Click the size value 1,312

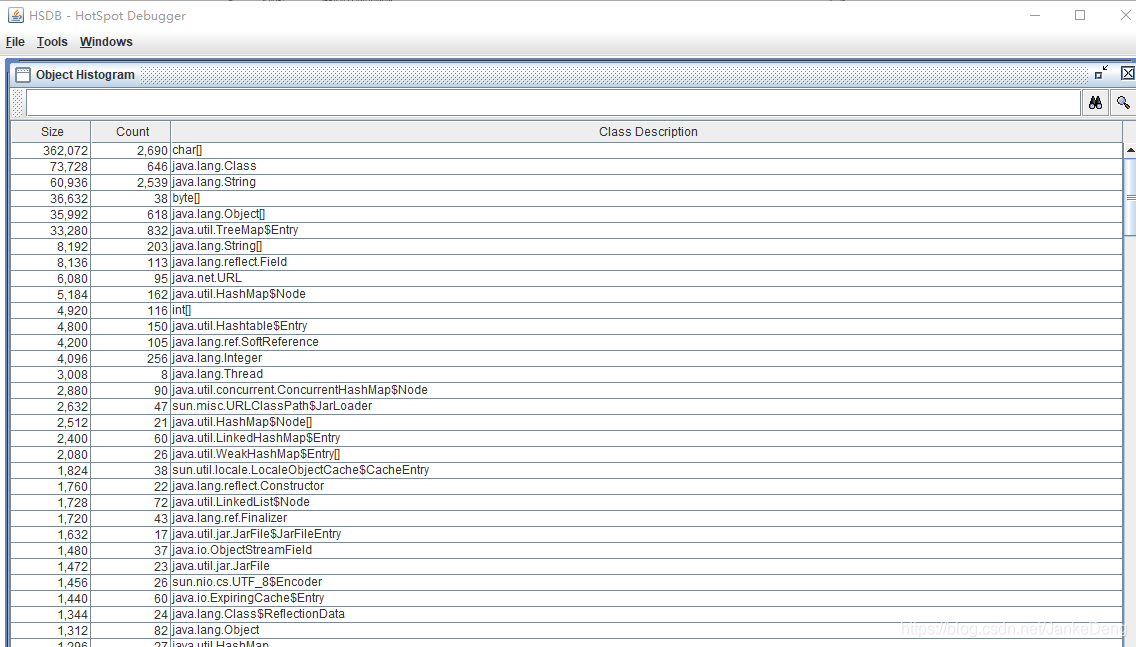[72, 630]
